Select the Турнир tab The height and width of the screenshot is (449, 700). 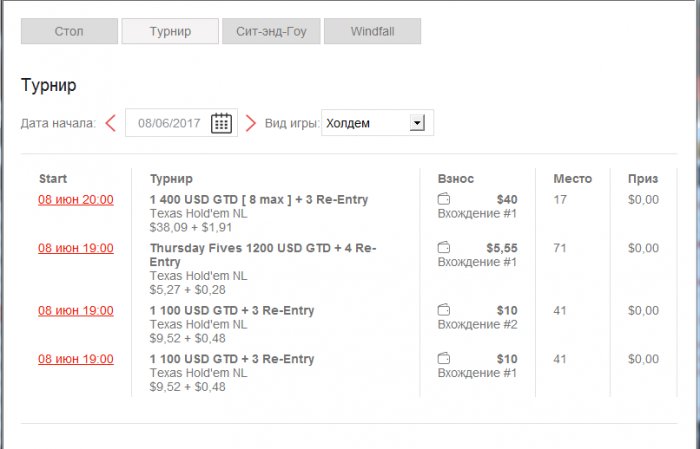tap(170, 31)
